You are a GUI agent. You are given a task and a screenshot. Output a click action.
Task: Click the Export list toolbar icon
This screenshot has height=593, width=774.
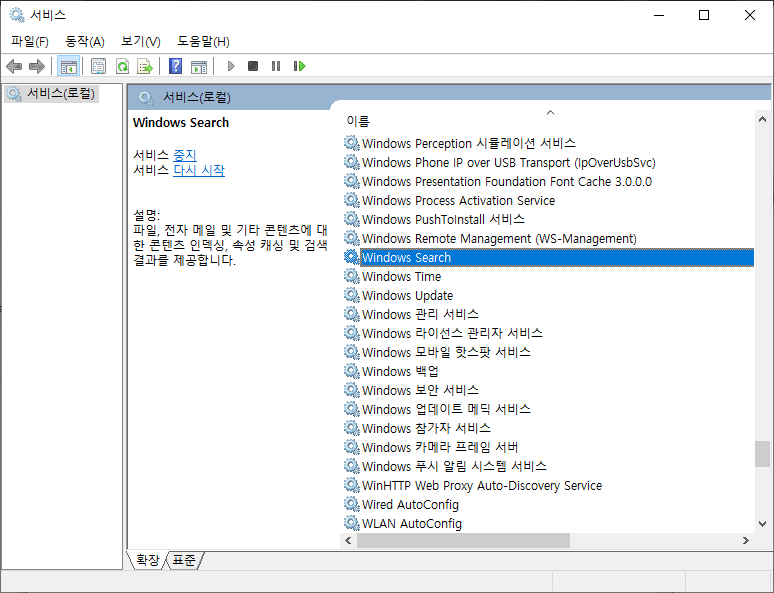[145, 66]
